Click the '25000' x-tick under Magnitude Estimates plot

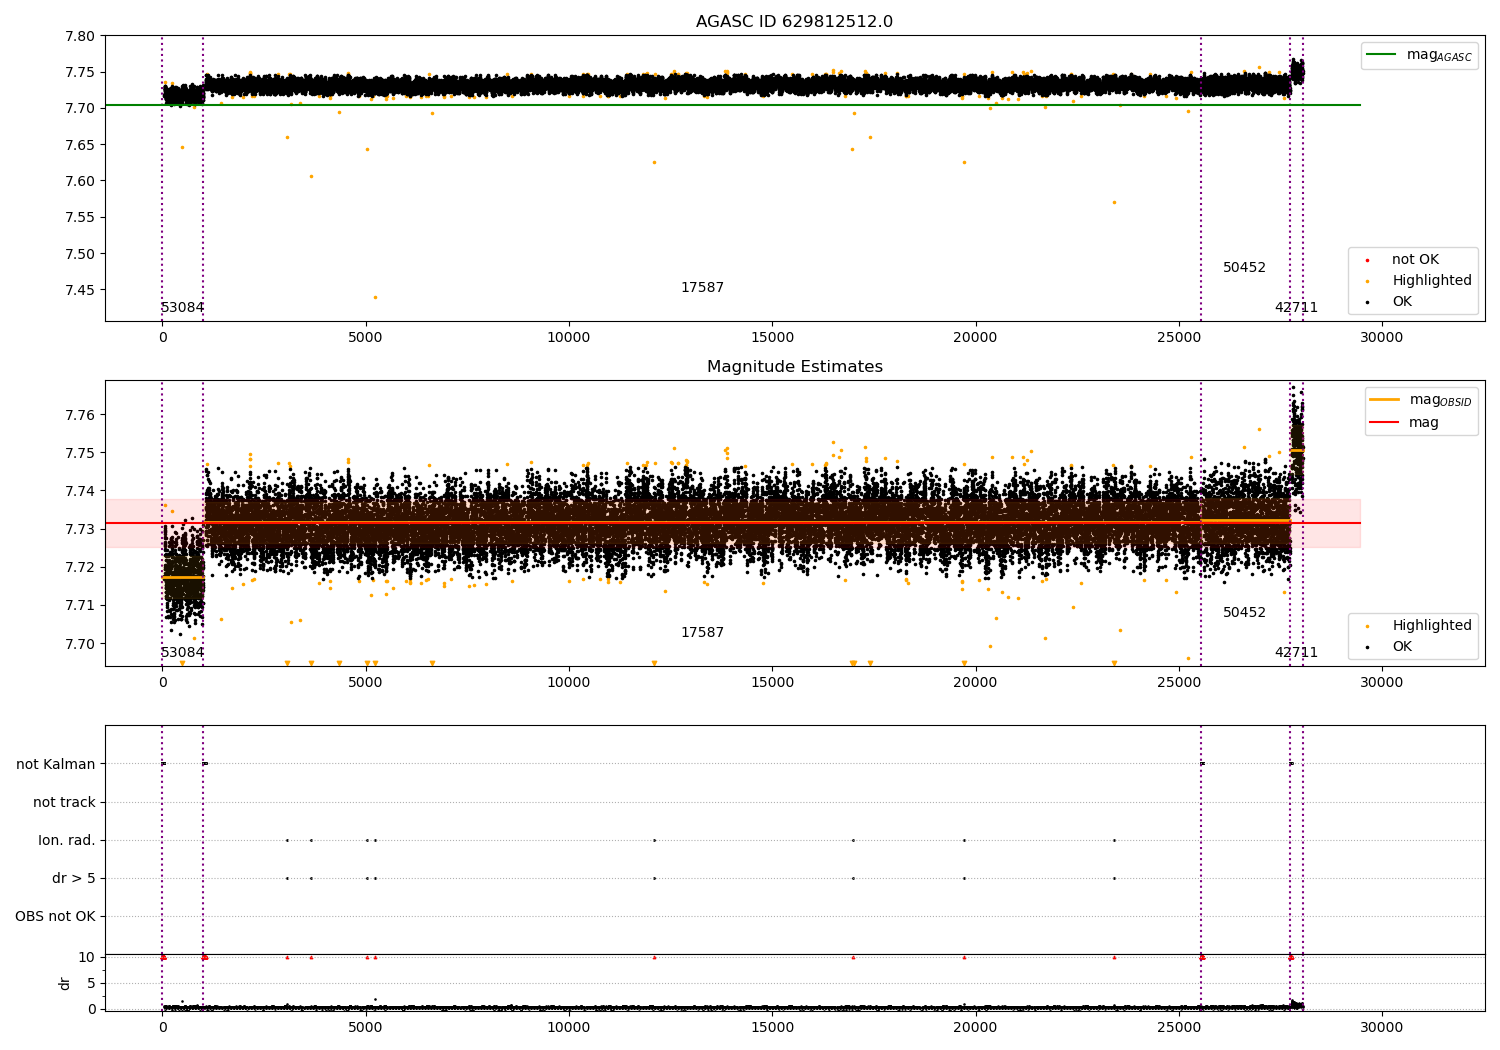[x=1179, y=683]
